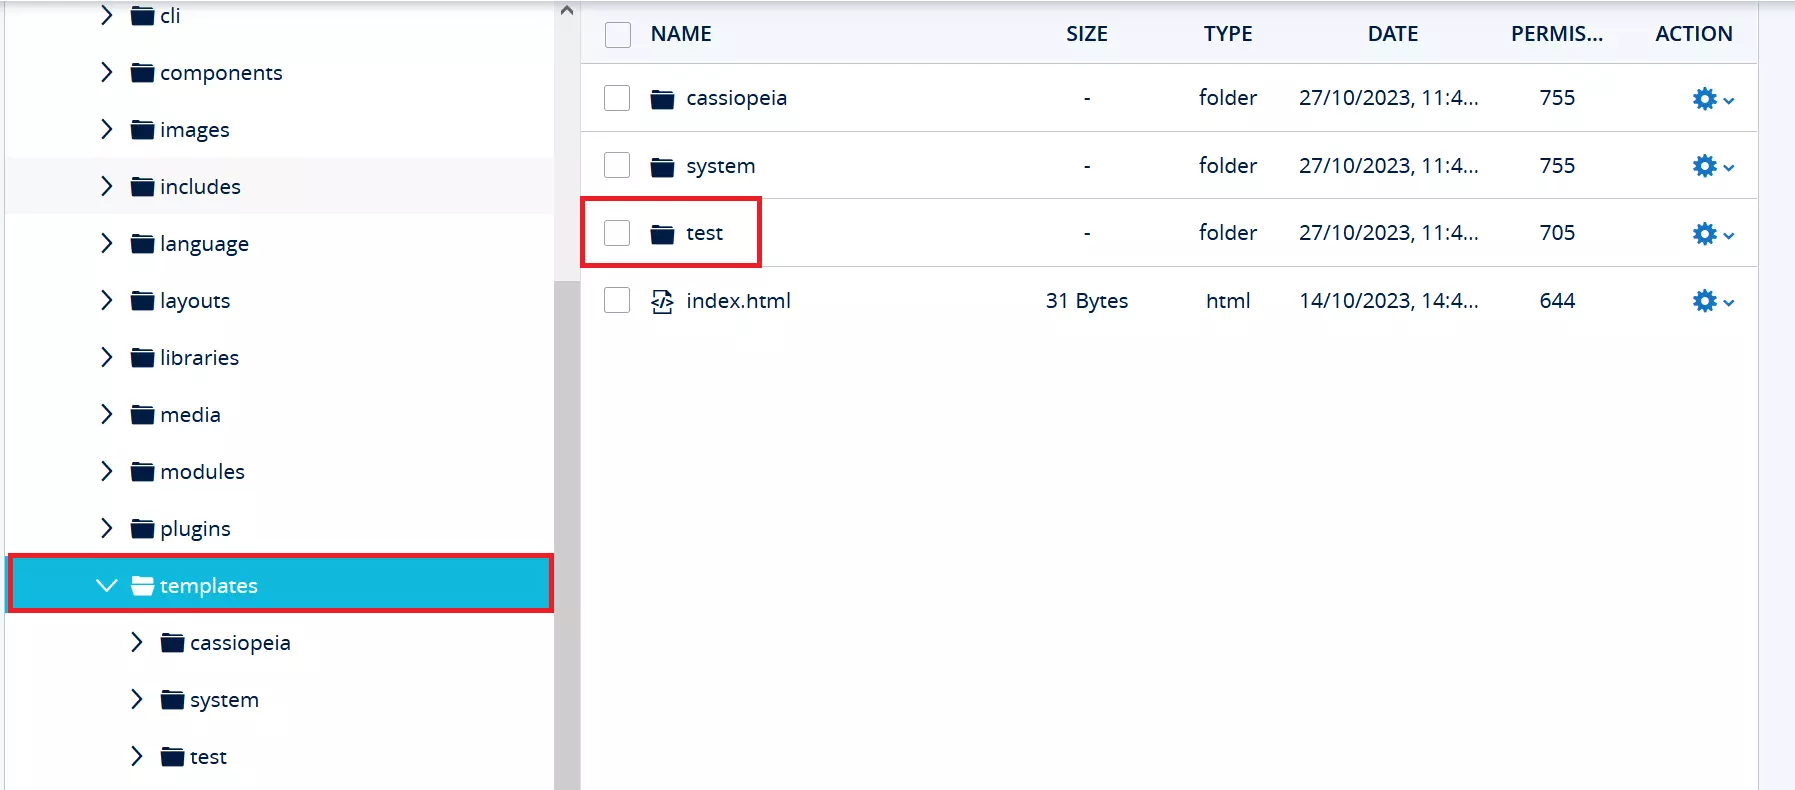Screen dimensions: 1795x790
Task: Collapse the templates folder chevron
Action: click(107, 585)
